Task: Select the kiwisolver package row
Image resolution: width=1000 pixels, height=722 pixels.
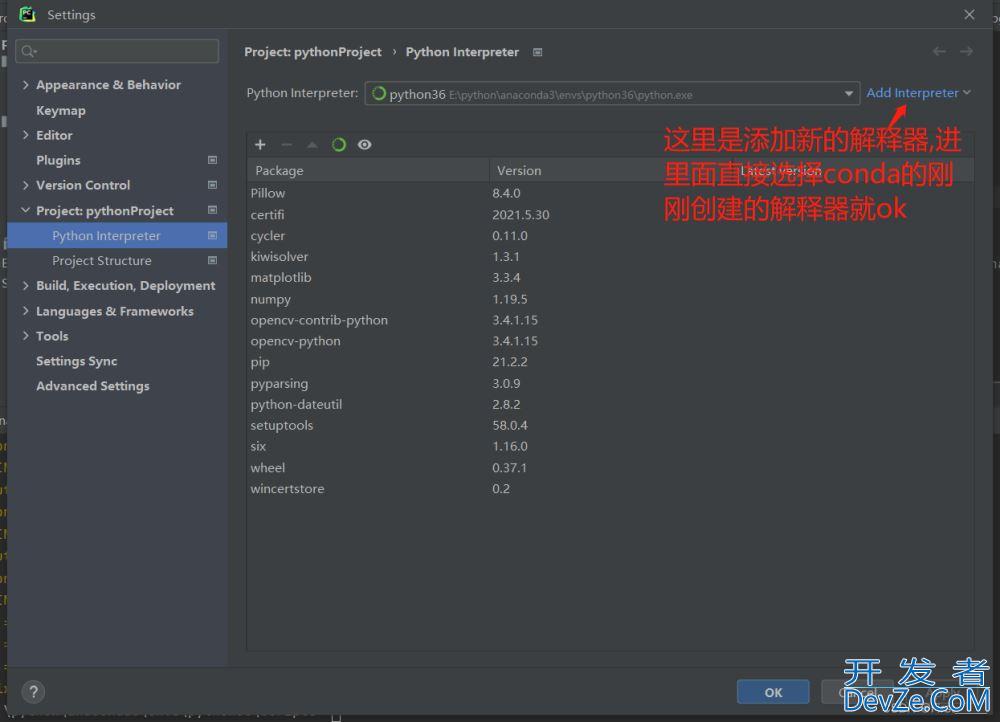Action: [x=610, y=256]
